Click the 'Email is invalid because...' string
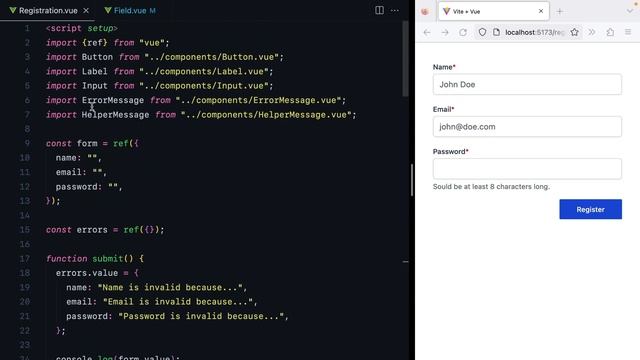Image resolution: width=640 pixels, height=360 pixels. click(x=178, y=302)
